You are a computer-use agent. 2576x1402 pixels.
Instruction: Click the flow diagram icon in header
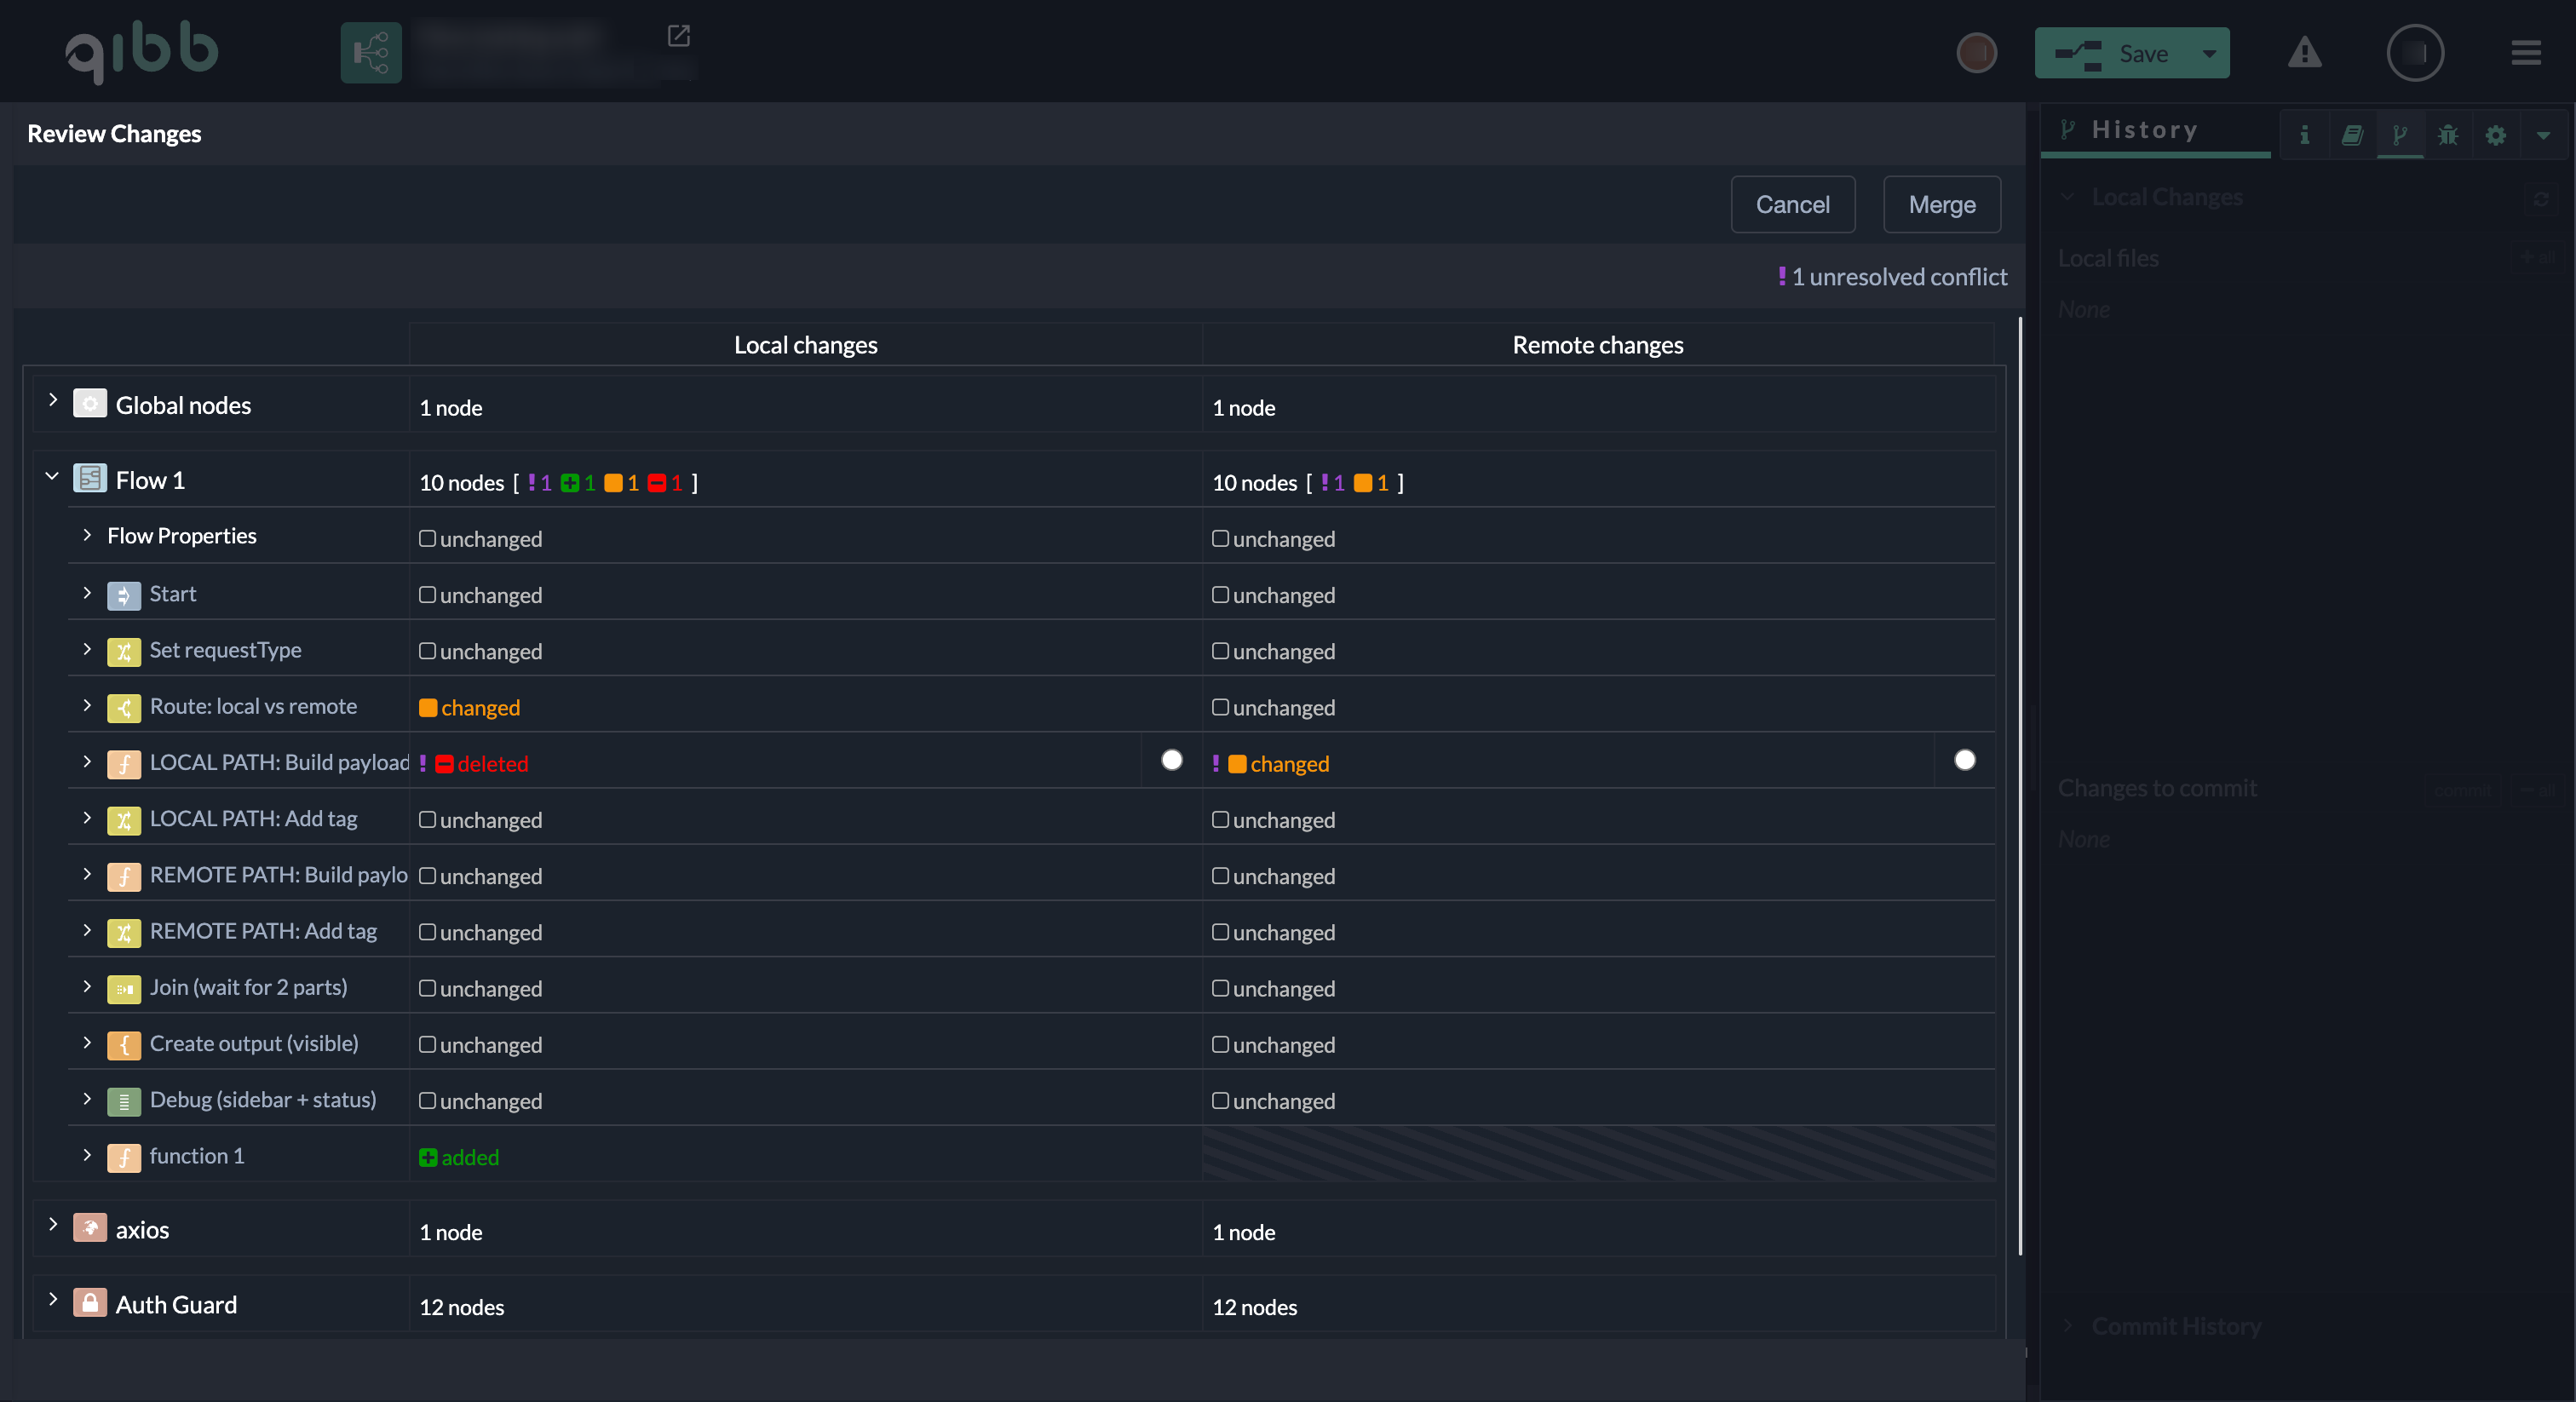pyautogui.click(x=370, y=53)
